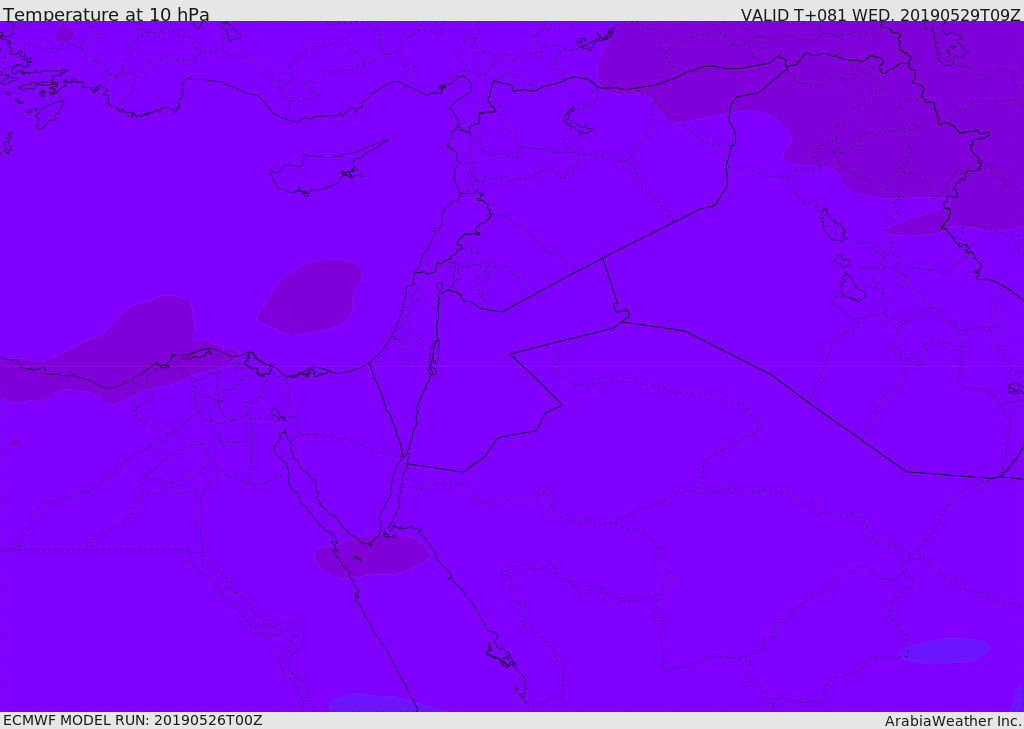
Task: Click the 'VALID T+081 WED. 20190529T09Z' label
Action: pos(880,14)
